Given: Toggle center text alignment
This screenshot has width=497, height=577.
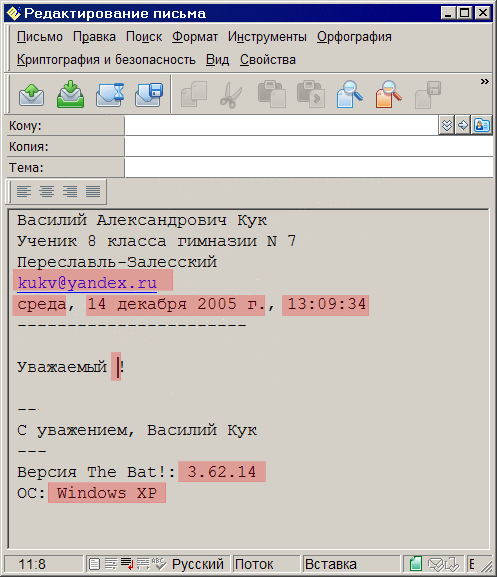Looking at the screenshot, I should (x=47, y=191).
